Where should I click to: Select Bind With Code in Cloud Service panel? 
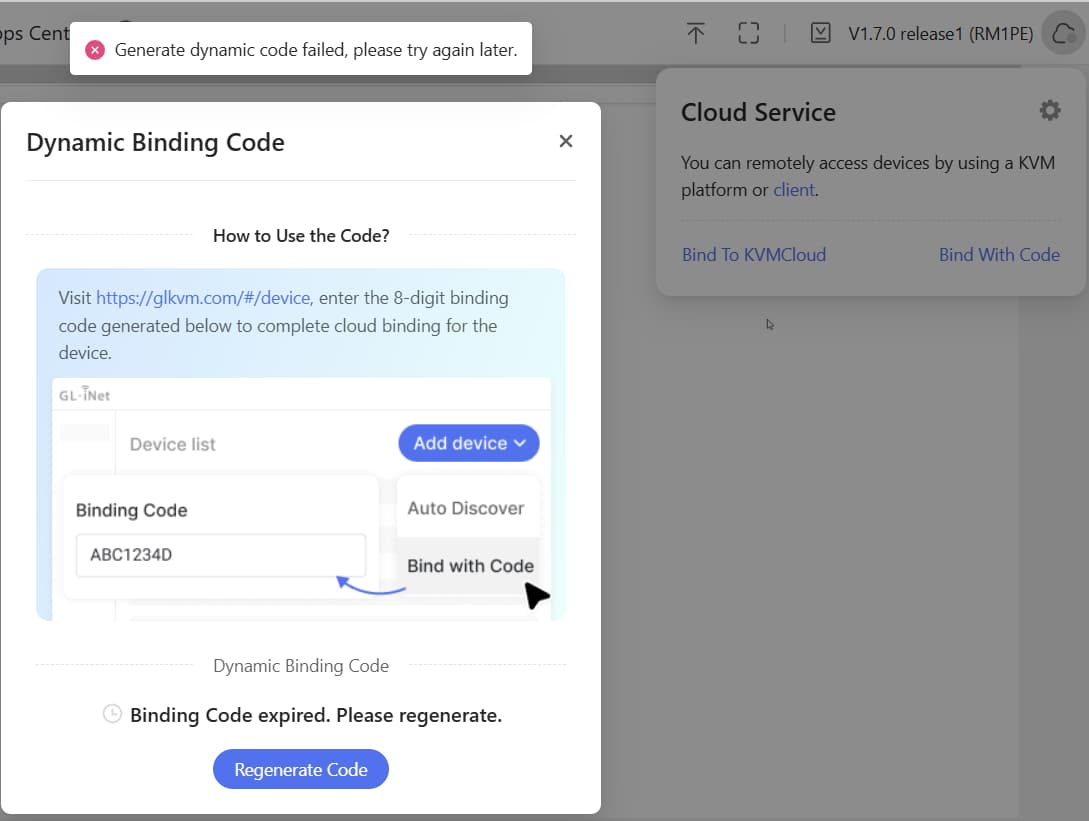tap(999, 254)
